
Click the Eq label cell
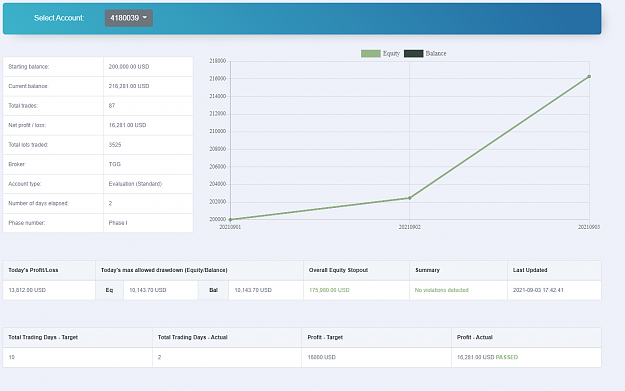click(x=109, y=290)
